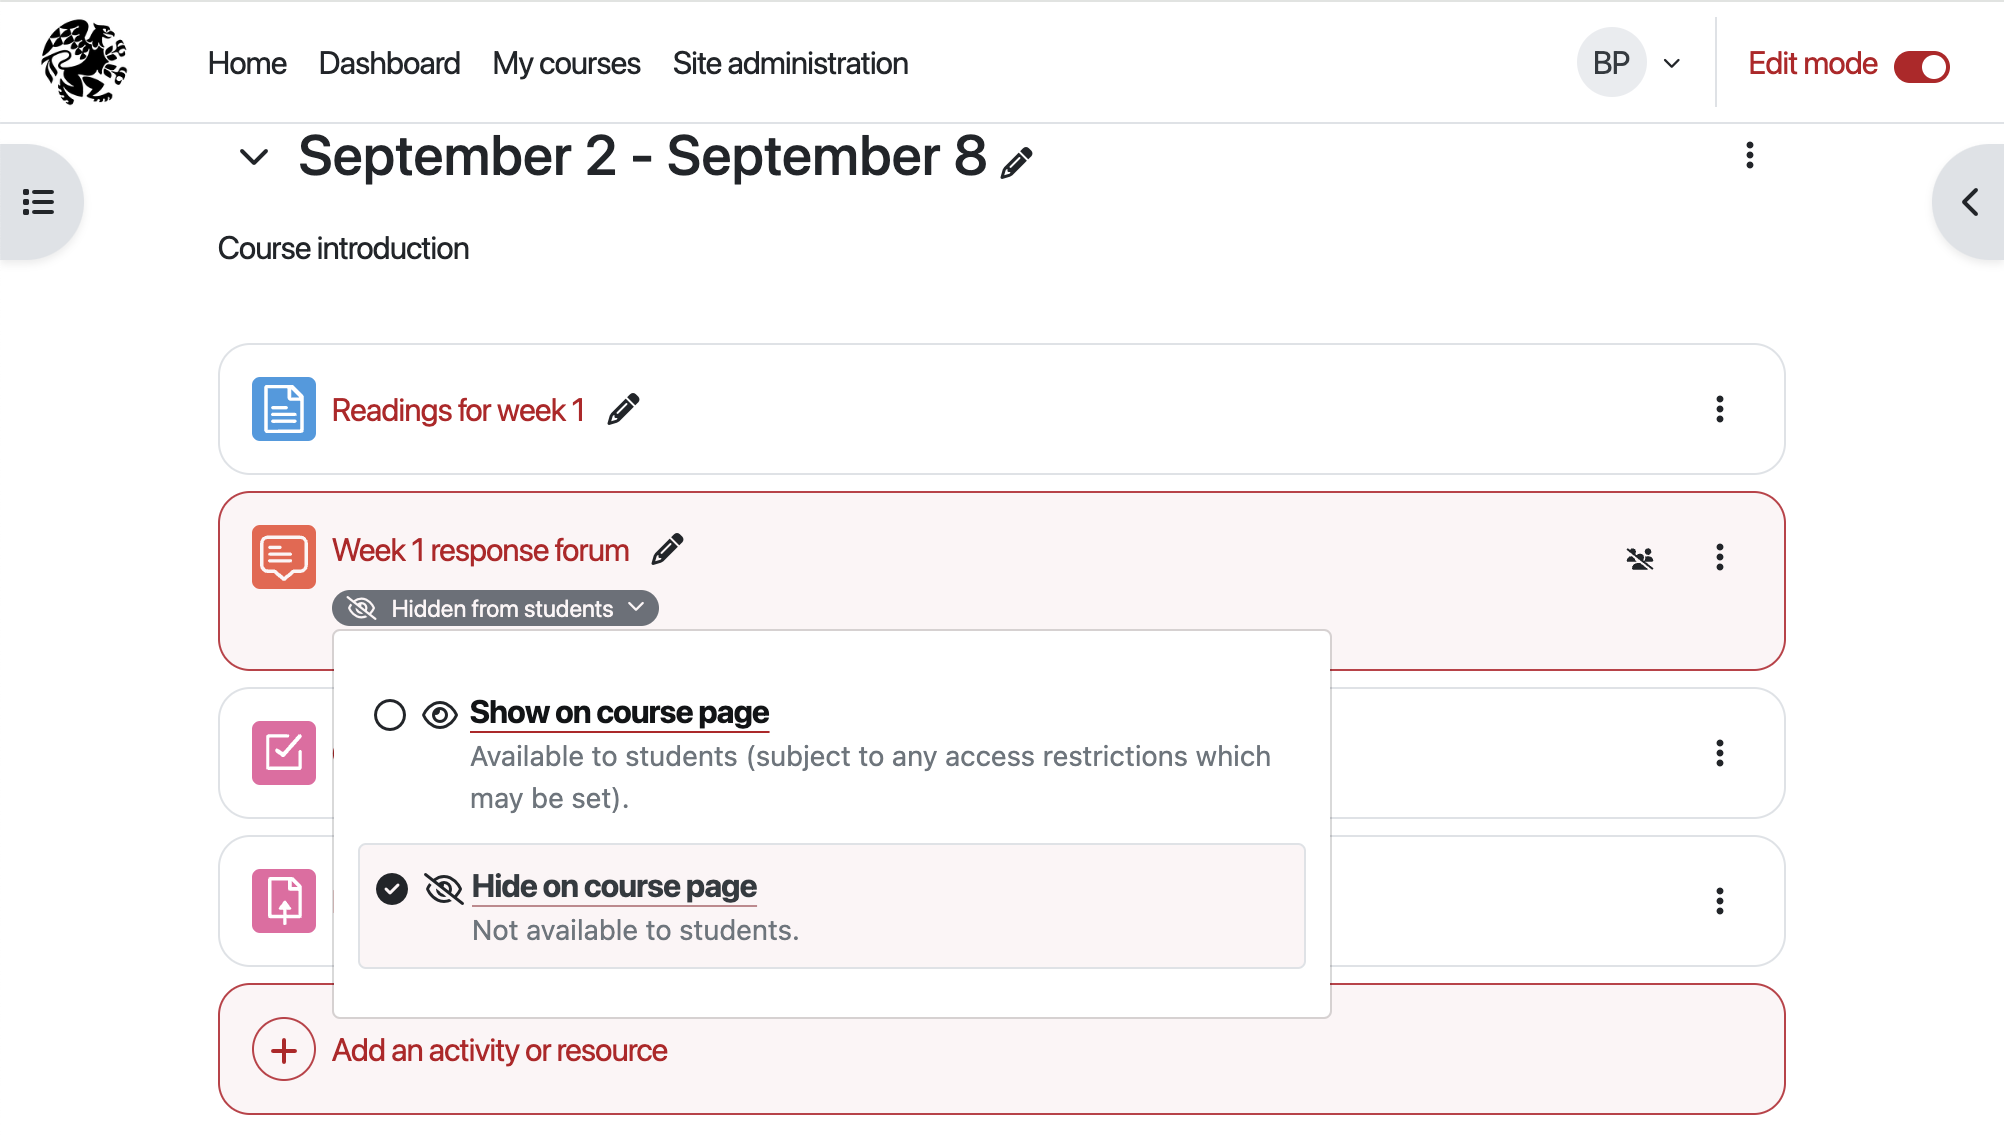Open Site administration in the navigation

(790, 63)
